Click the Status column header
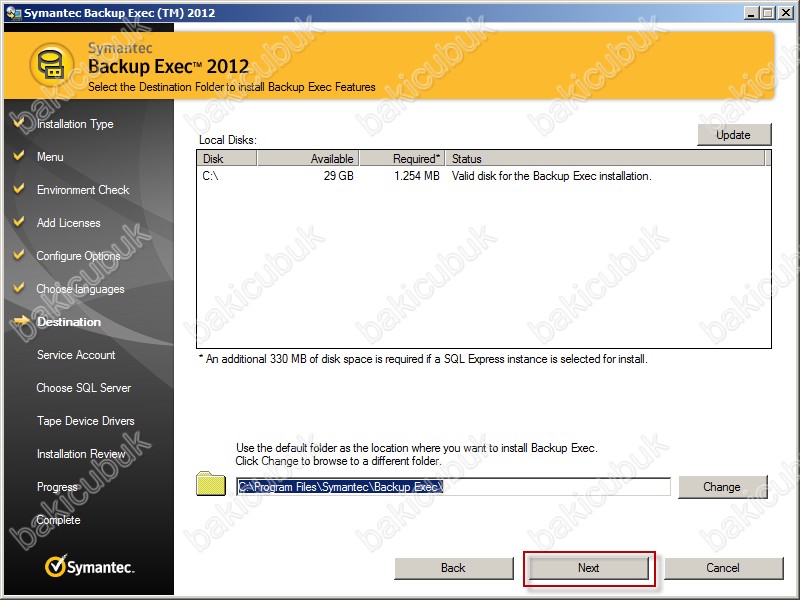The width and height of the screenshot is (800, 600). (x=606, y=159)
